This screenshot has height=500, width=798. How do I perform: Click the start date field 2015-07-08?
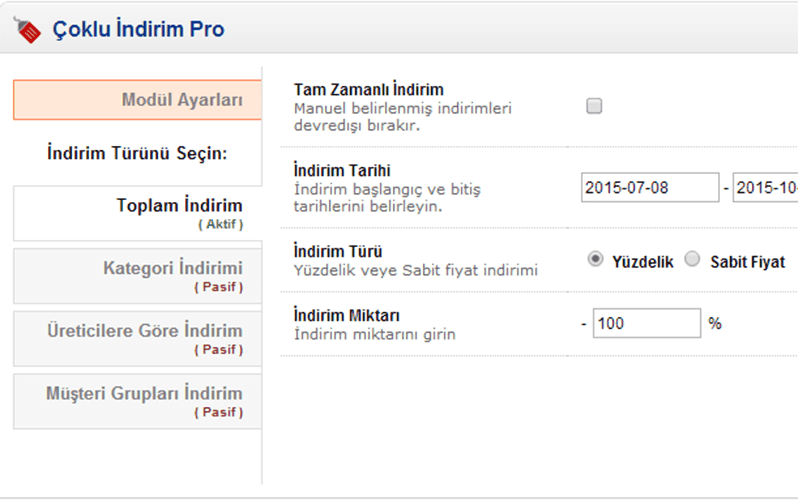(649, 188)
